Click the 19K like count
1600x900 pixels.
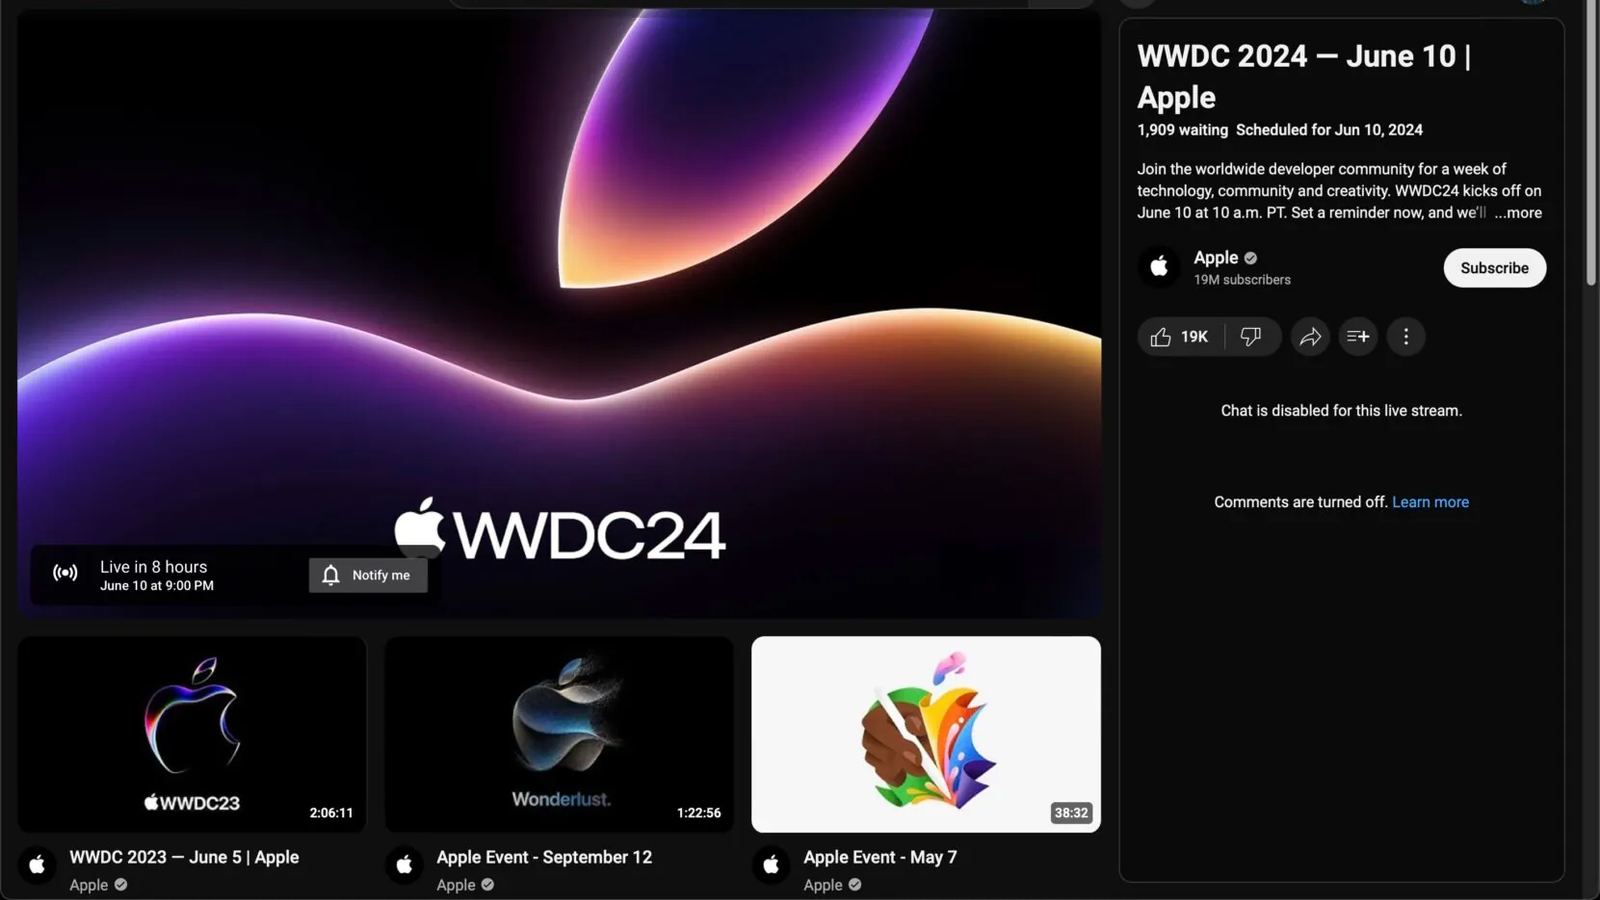coord(1195,337)
